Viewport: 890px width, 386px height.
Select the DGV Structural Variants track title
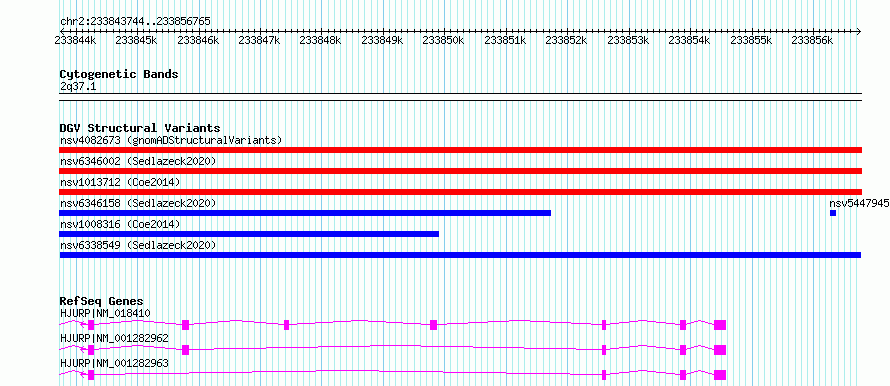(x=140, y=128)
